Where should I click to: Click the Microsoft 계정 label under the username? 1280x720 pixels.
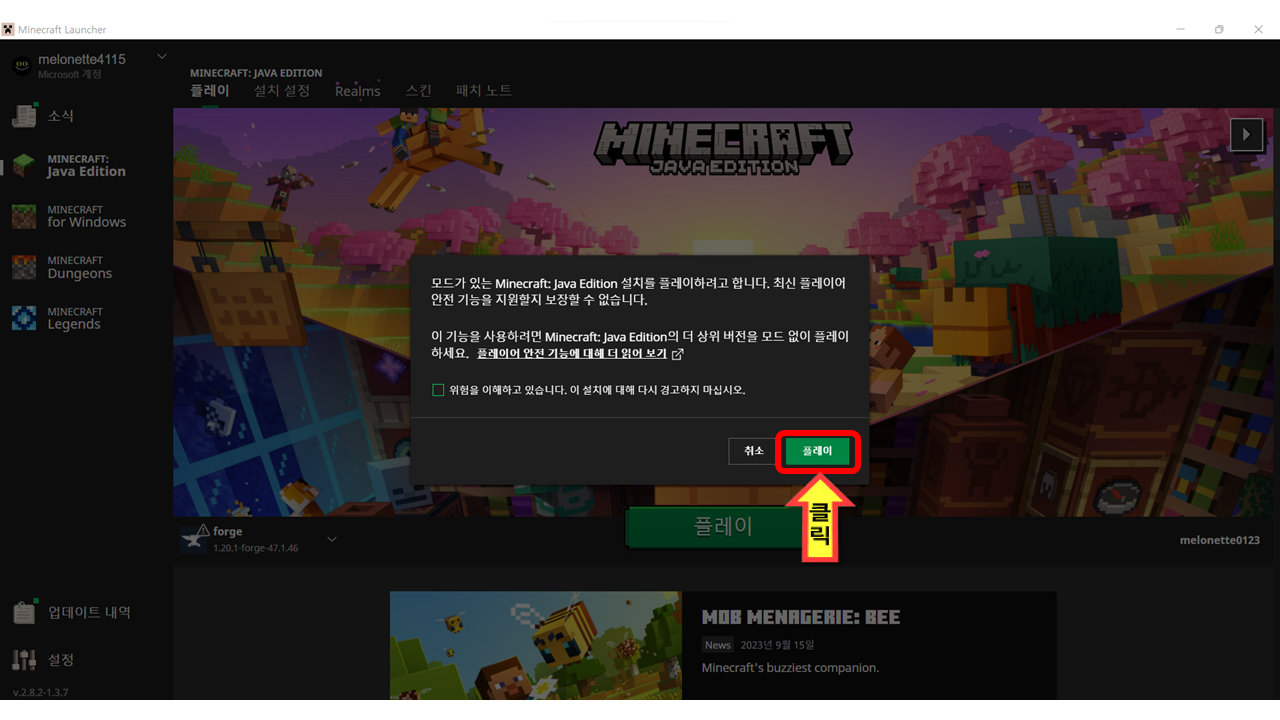pos(70,74)
